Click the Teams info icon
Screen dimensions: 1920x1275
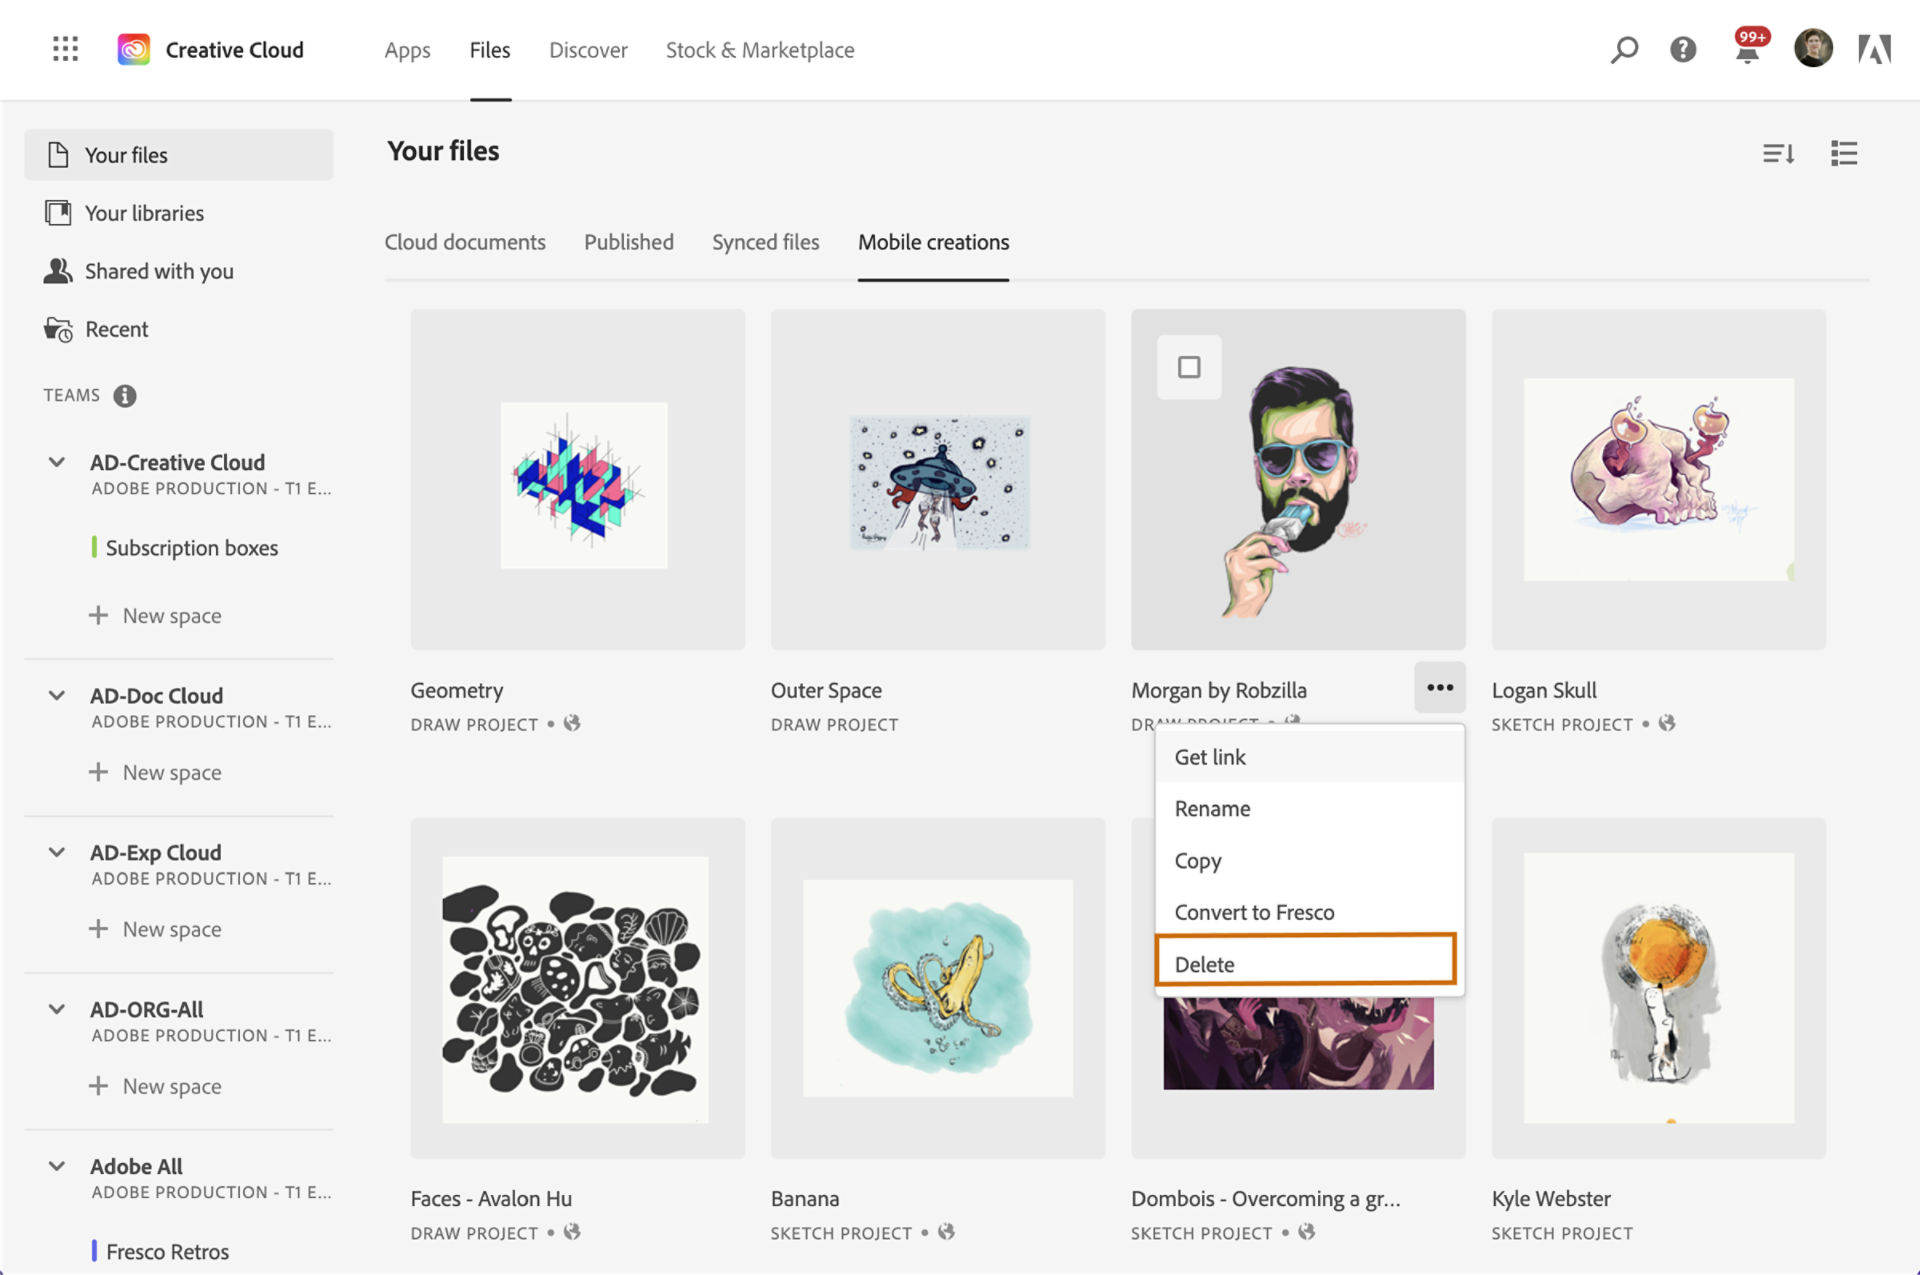click(x=124, y=396)
